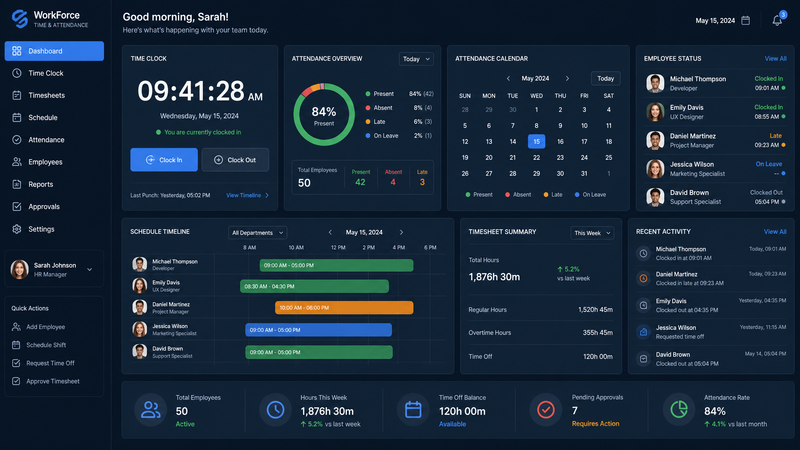Click the Pending Approvals checkmark icon
Image resolution: width=800 pixels, height=450 pixels.
[x=546, y=410]
